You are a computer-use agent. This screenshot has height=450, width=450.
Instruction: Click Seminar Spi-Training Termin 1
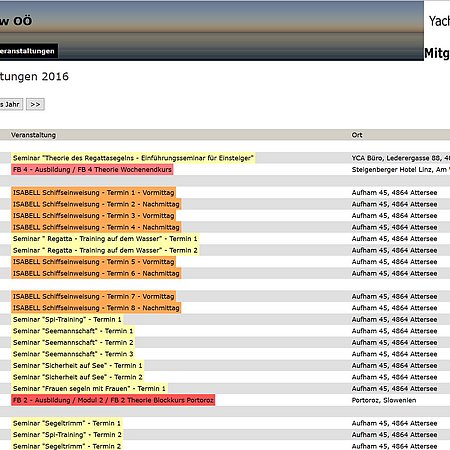pyautogui.click(x=67, y=319)
